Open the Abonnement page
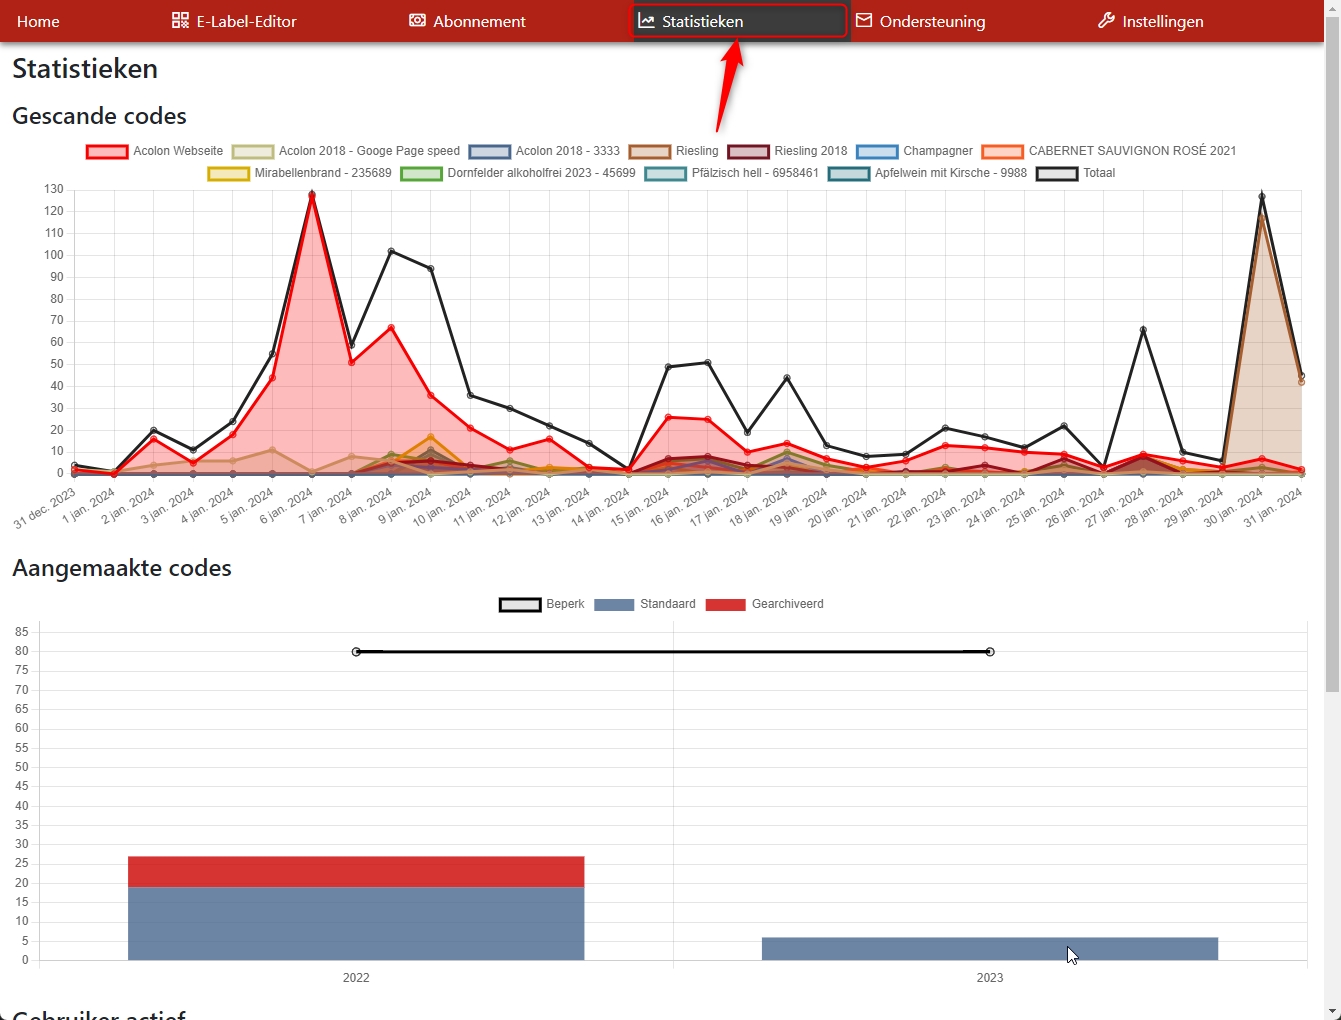The height and width of the screenshot is (1020, 1341). point(478,21)
